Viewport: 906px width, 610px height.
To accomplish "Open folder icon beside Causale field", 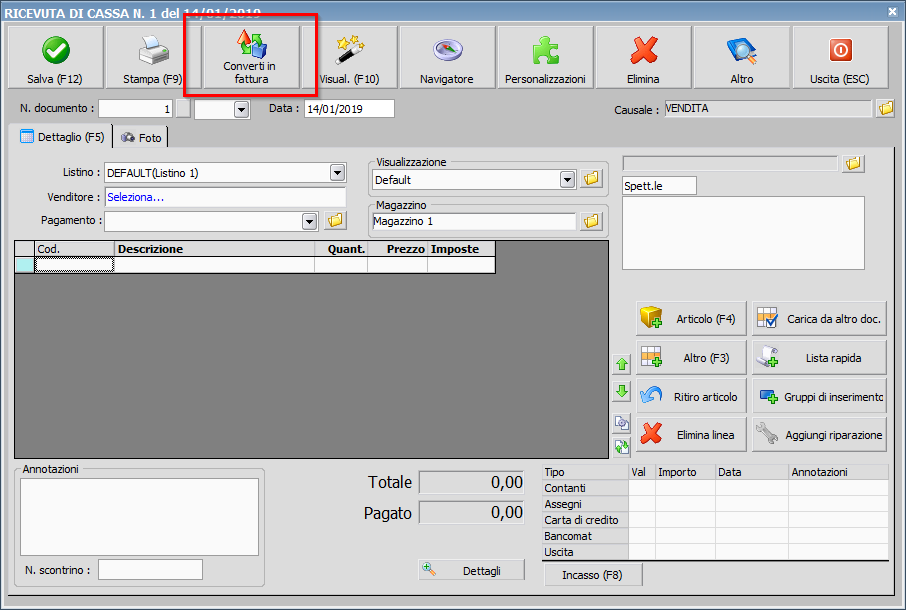I will [x=885, y=108].
